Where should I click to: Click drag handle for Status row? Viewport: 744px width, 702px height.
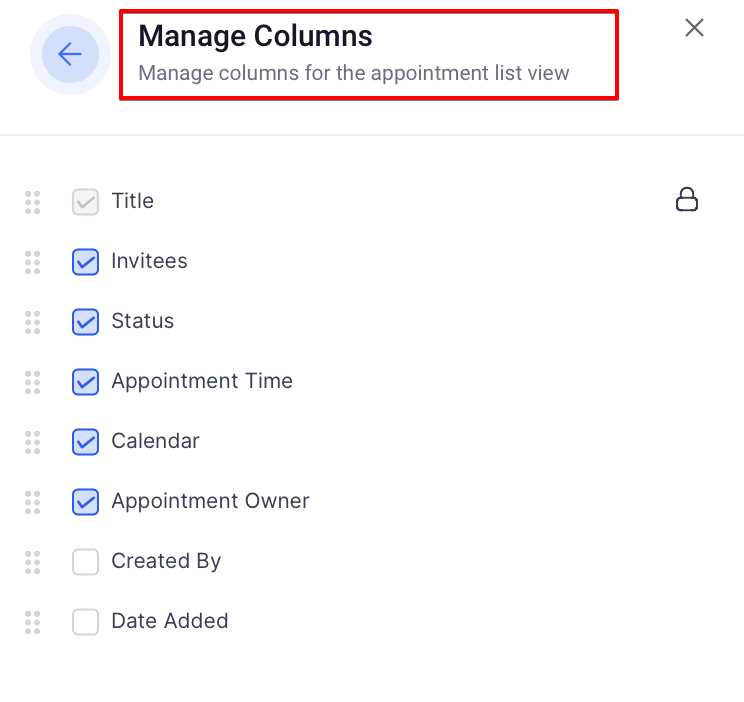point(33,322)
